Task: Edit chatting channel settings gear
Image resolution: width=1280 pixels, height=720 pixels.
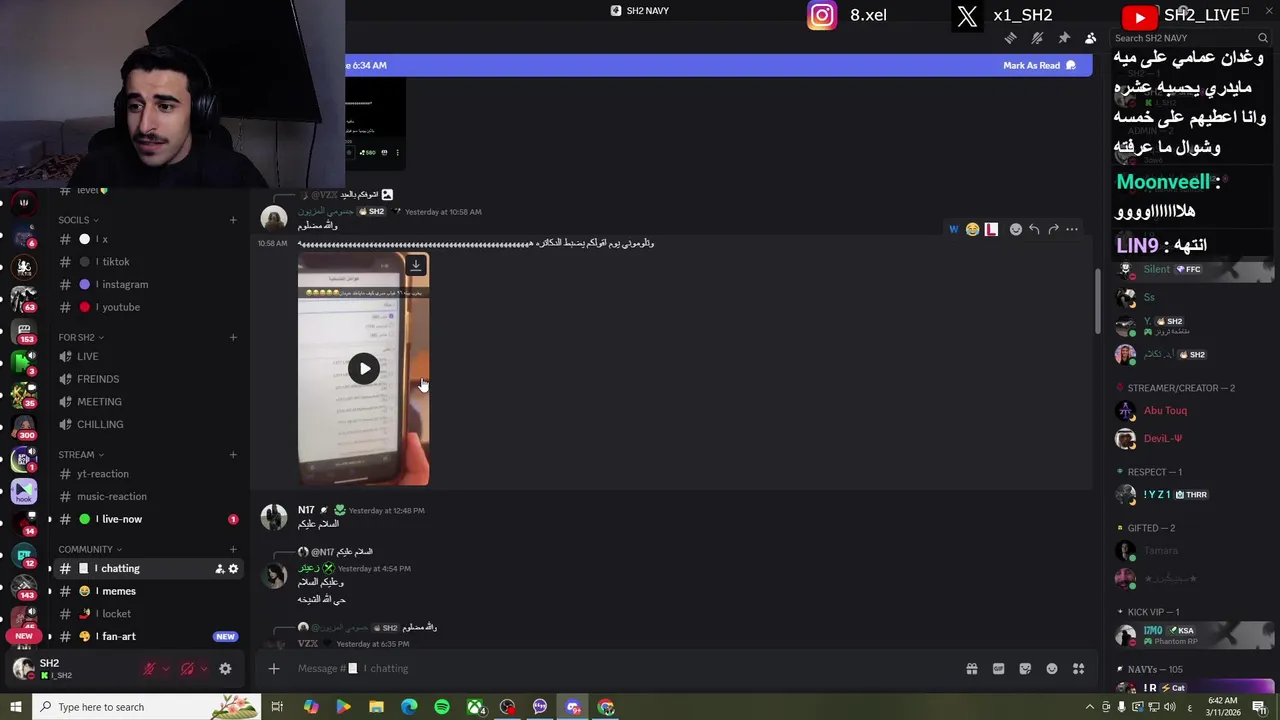Action: pos(233,569)
